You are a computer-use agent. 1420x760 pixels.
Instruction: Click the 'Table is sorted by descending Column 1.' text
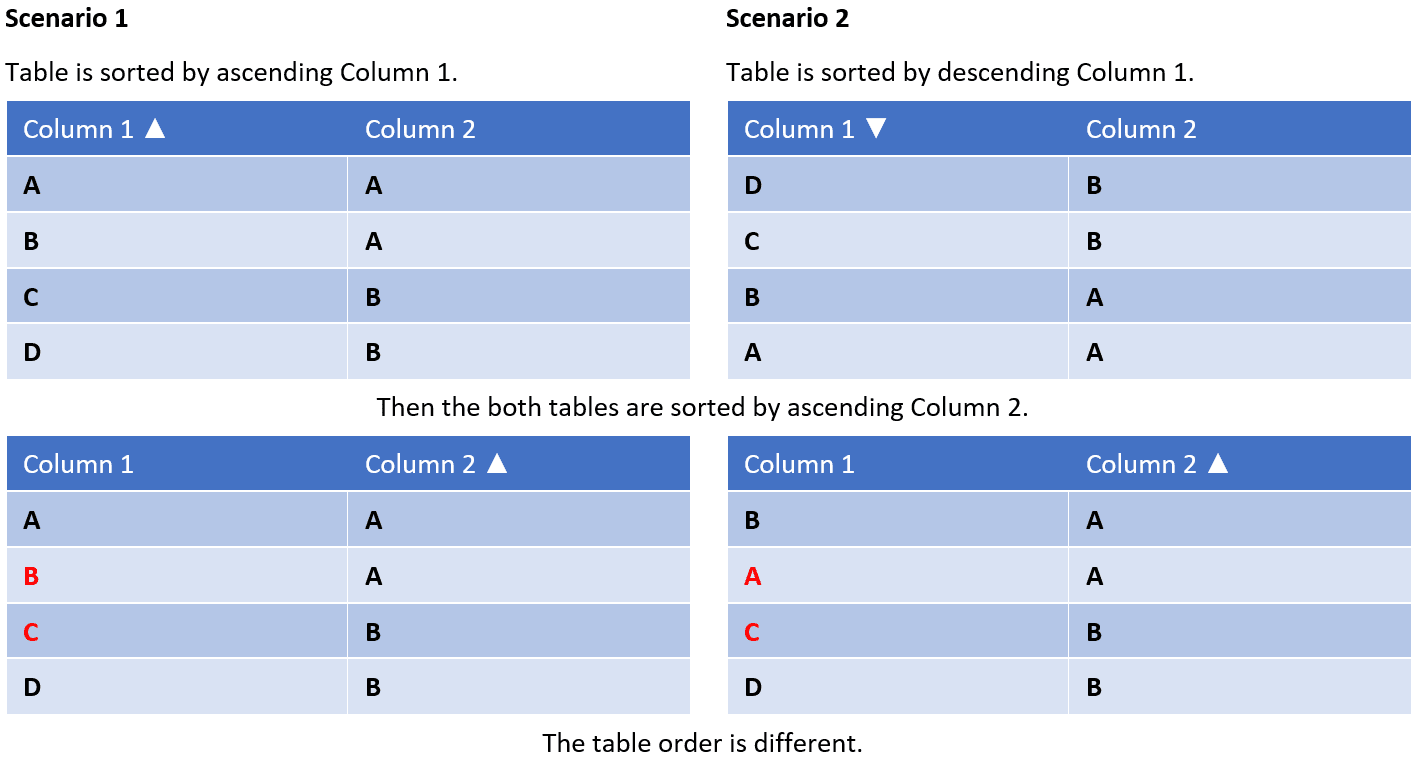(x=960, y=73)
